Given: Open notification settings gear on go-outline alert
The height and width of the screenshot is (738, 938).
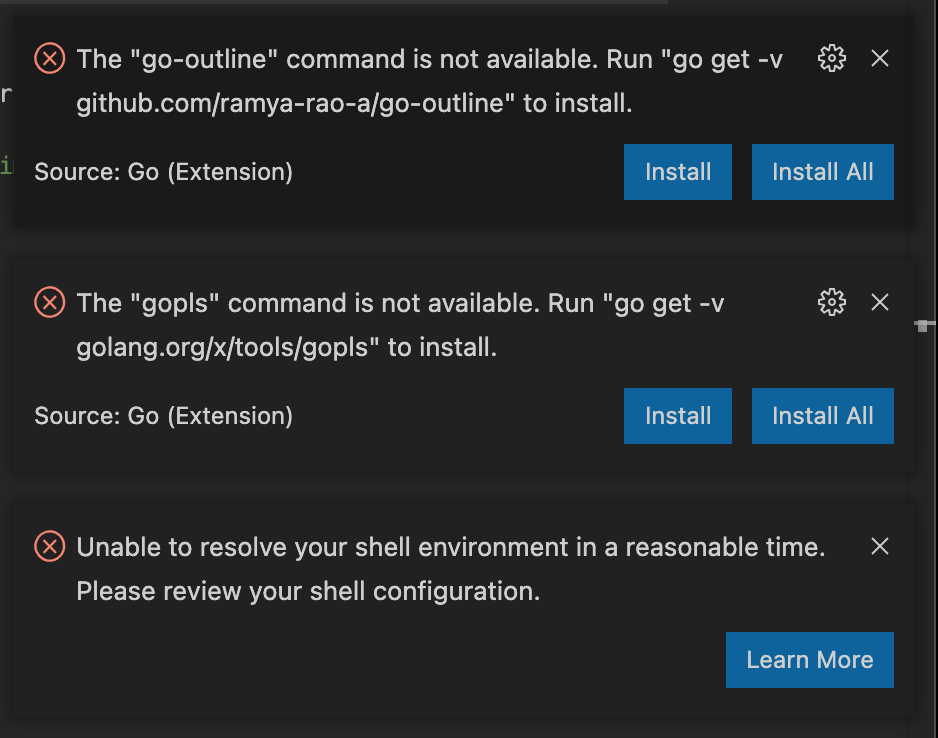Looking at the screenshot, I should [831, 59].
